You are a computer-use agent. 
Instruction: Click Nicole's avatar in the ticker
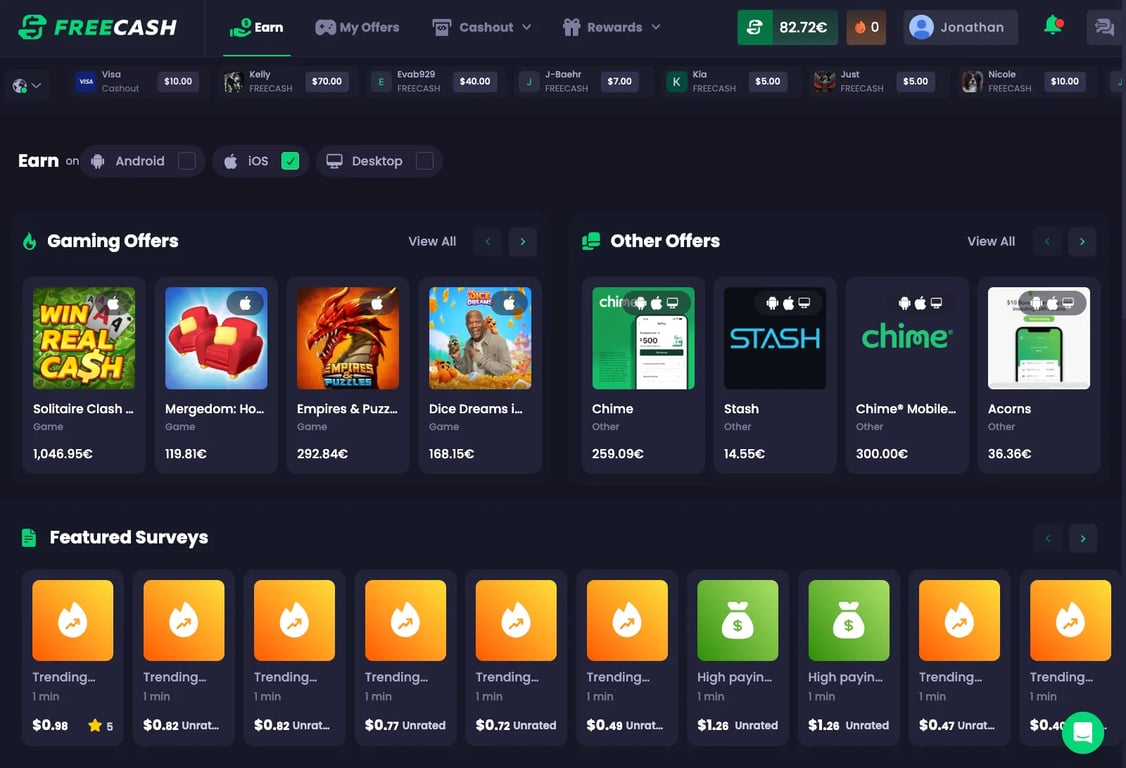coord(972,82)
